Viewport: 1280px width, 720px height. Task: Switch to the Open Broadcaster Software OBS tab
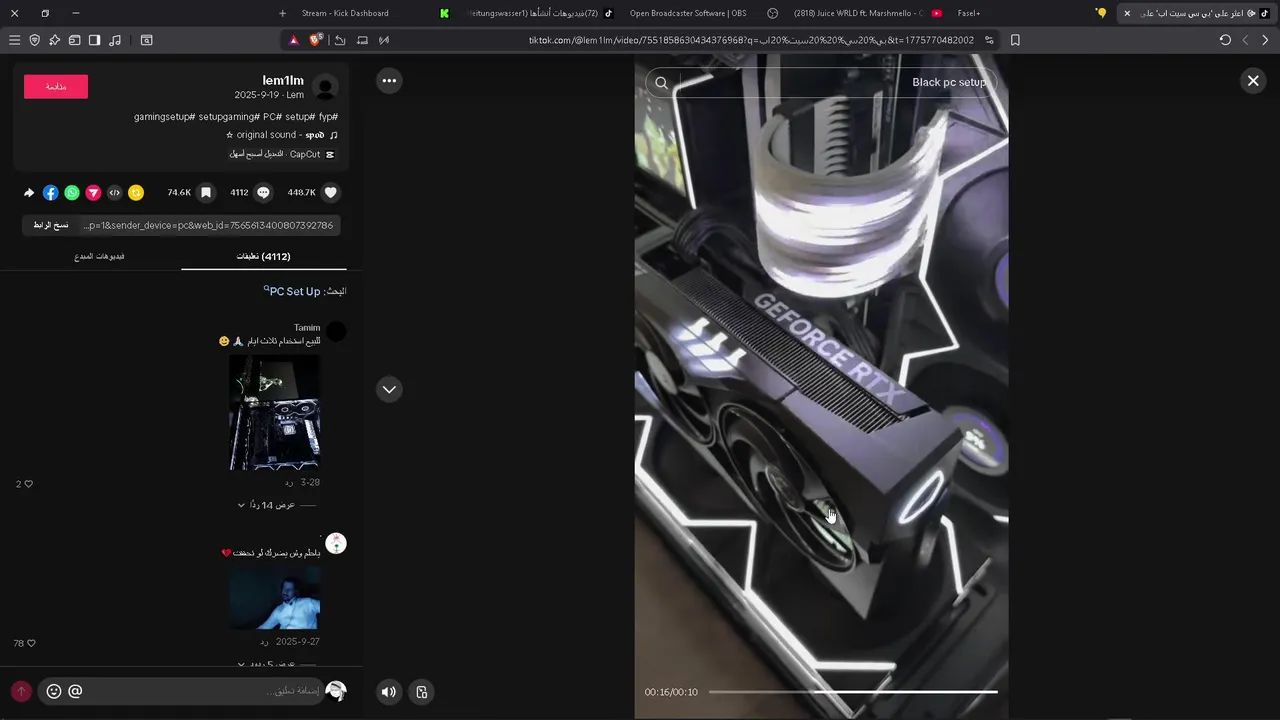point(688,13)
